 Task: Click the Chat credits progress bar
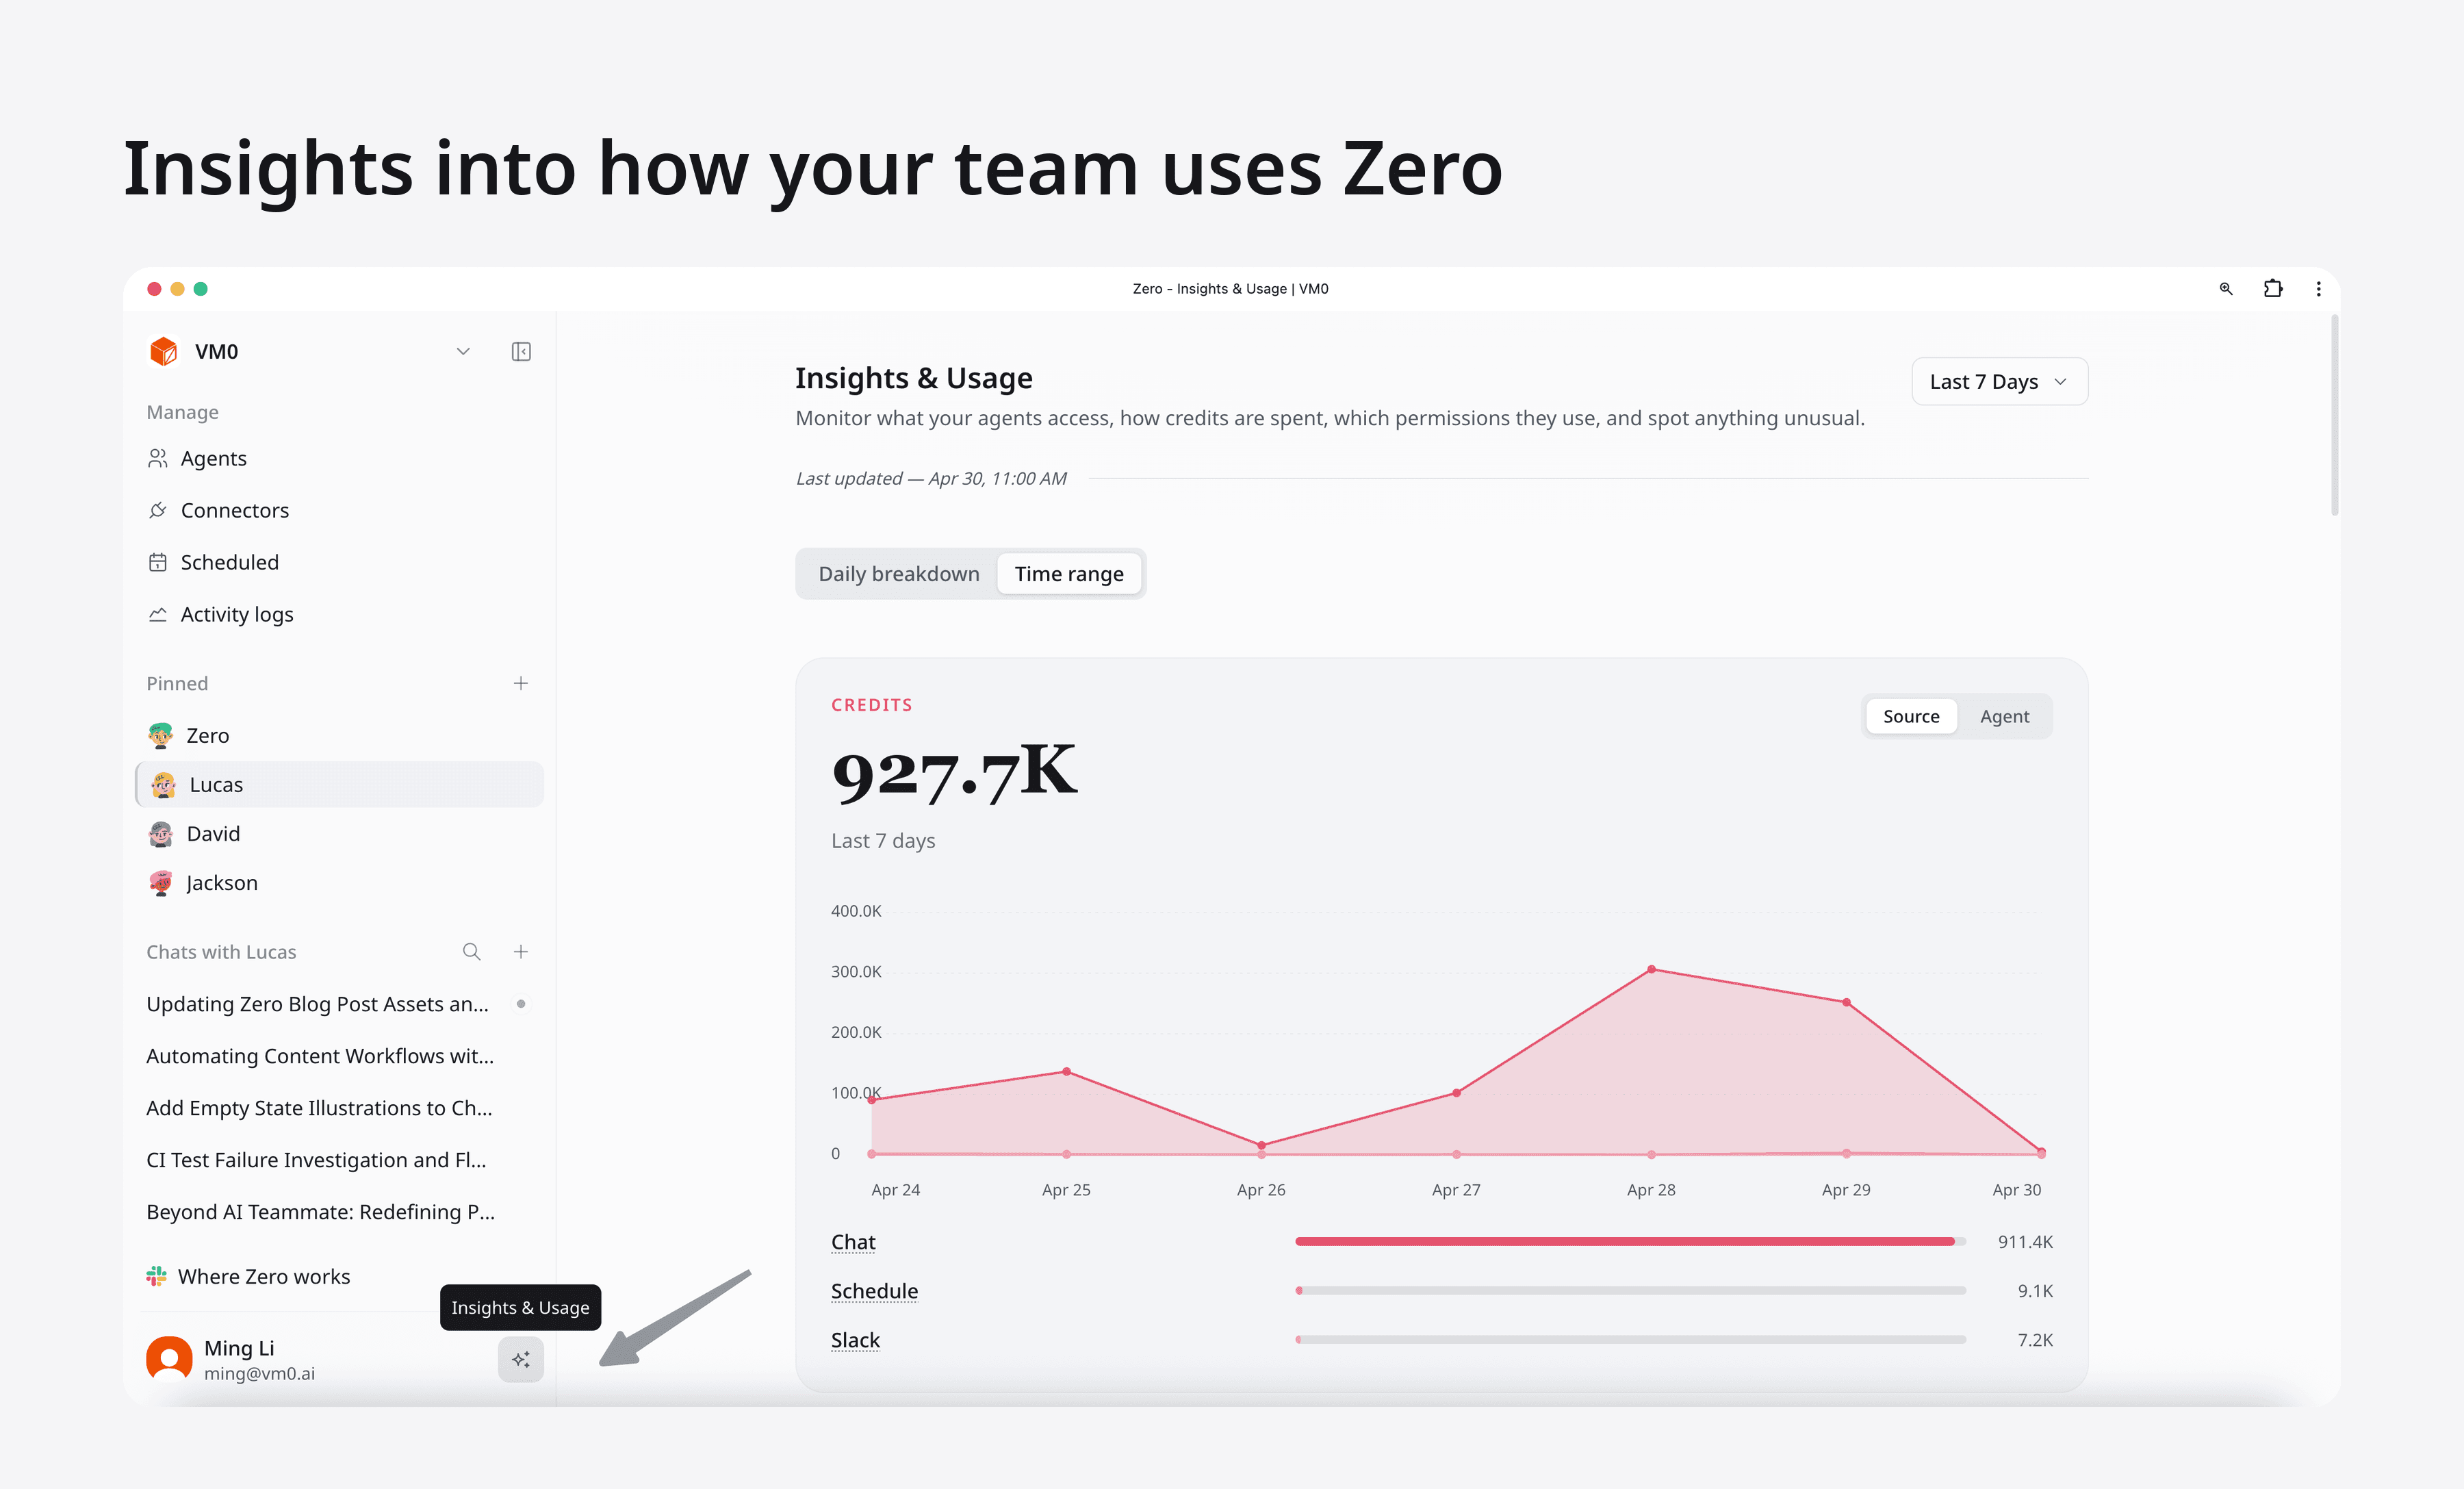[1628, 1241]
